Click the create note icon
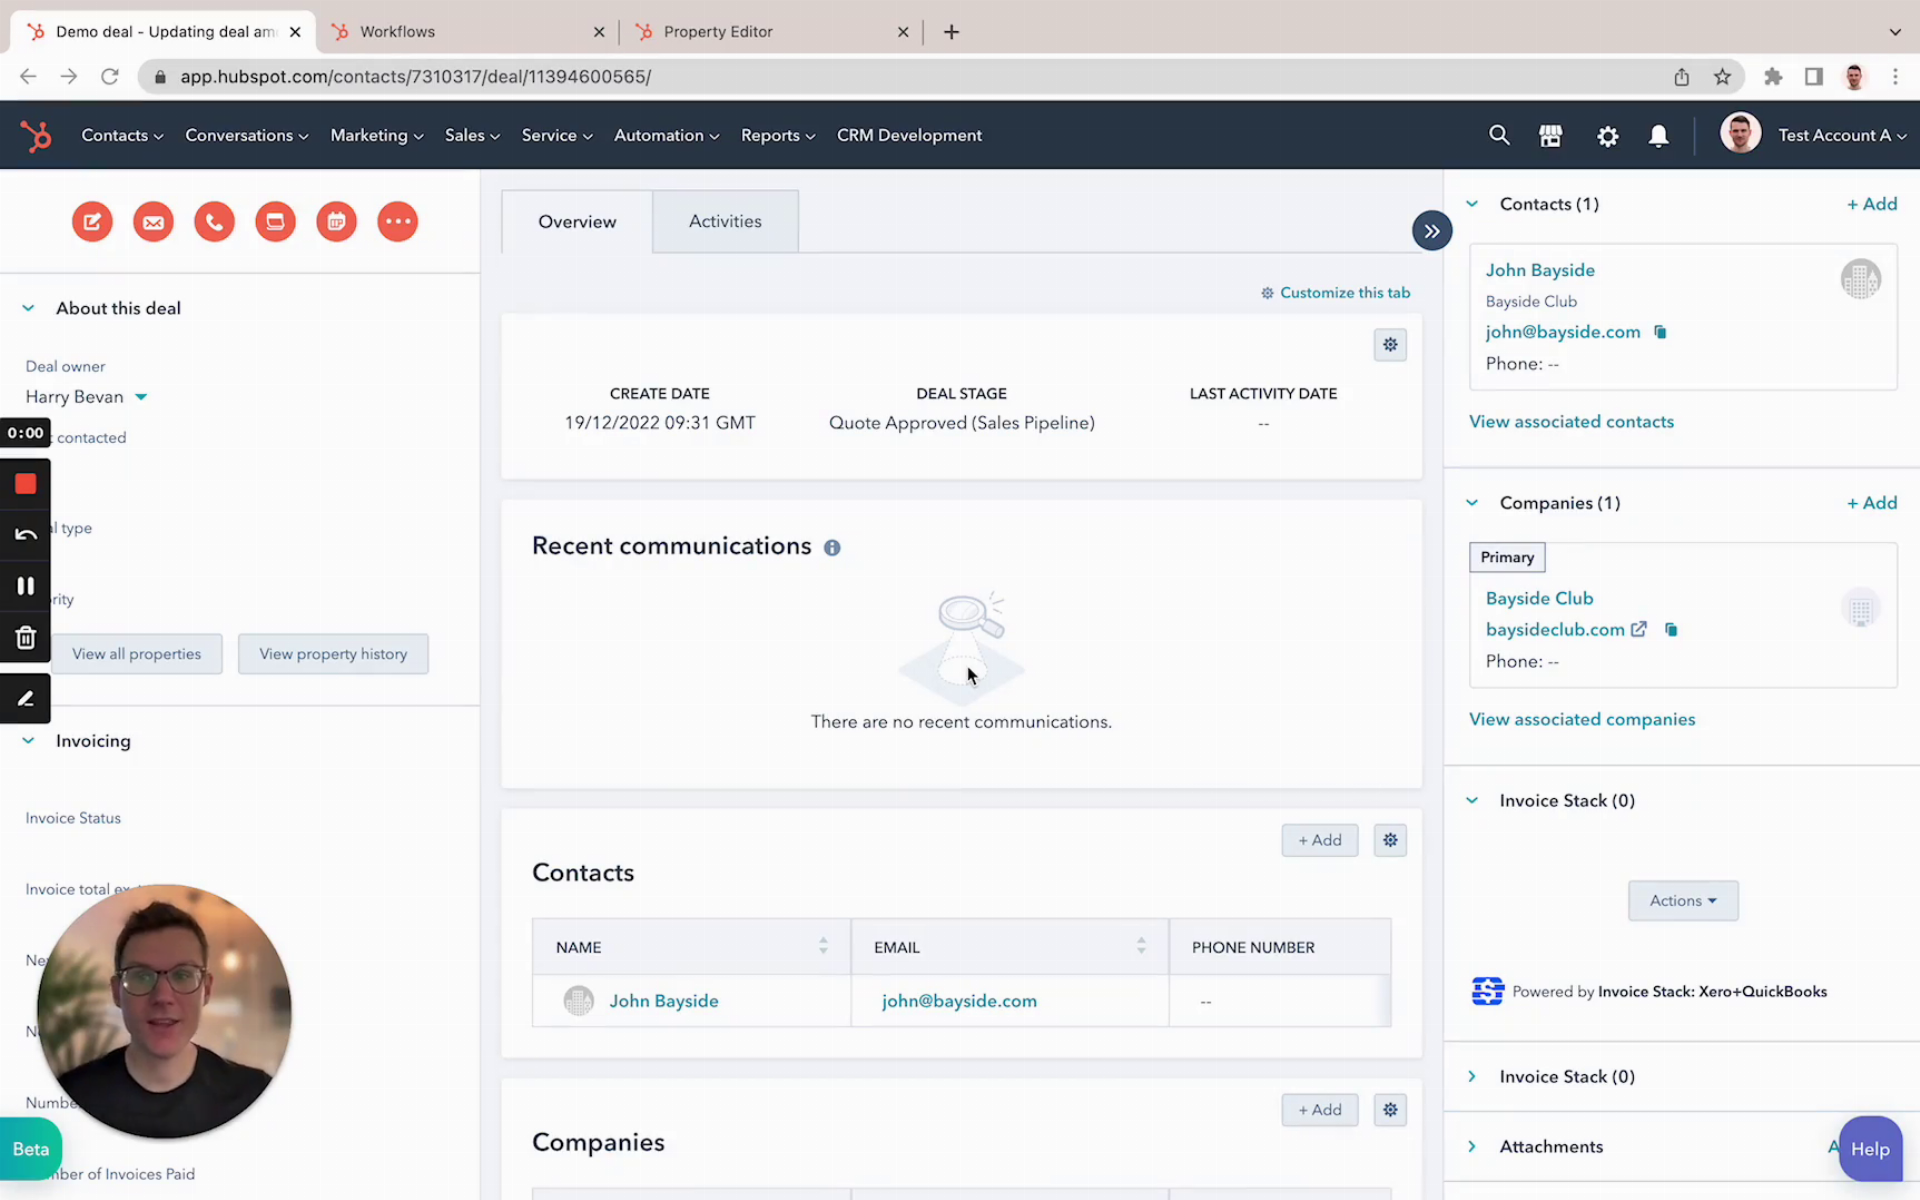Screen dimensions: 1920x1200 92,221
